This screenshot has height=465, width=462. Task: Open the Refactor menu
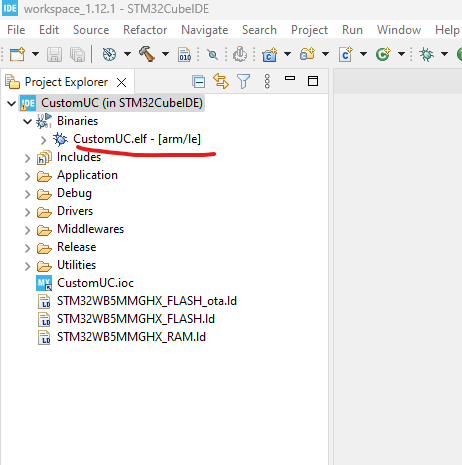145,30
